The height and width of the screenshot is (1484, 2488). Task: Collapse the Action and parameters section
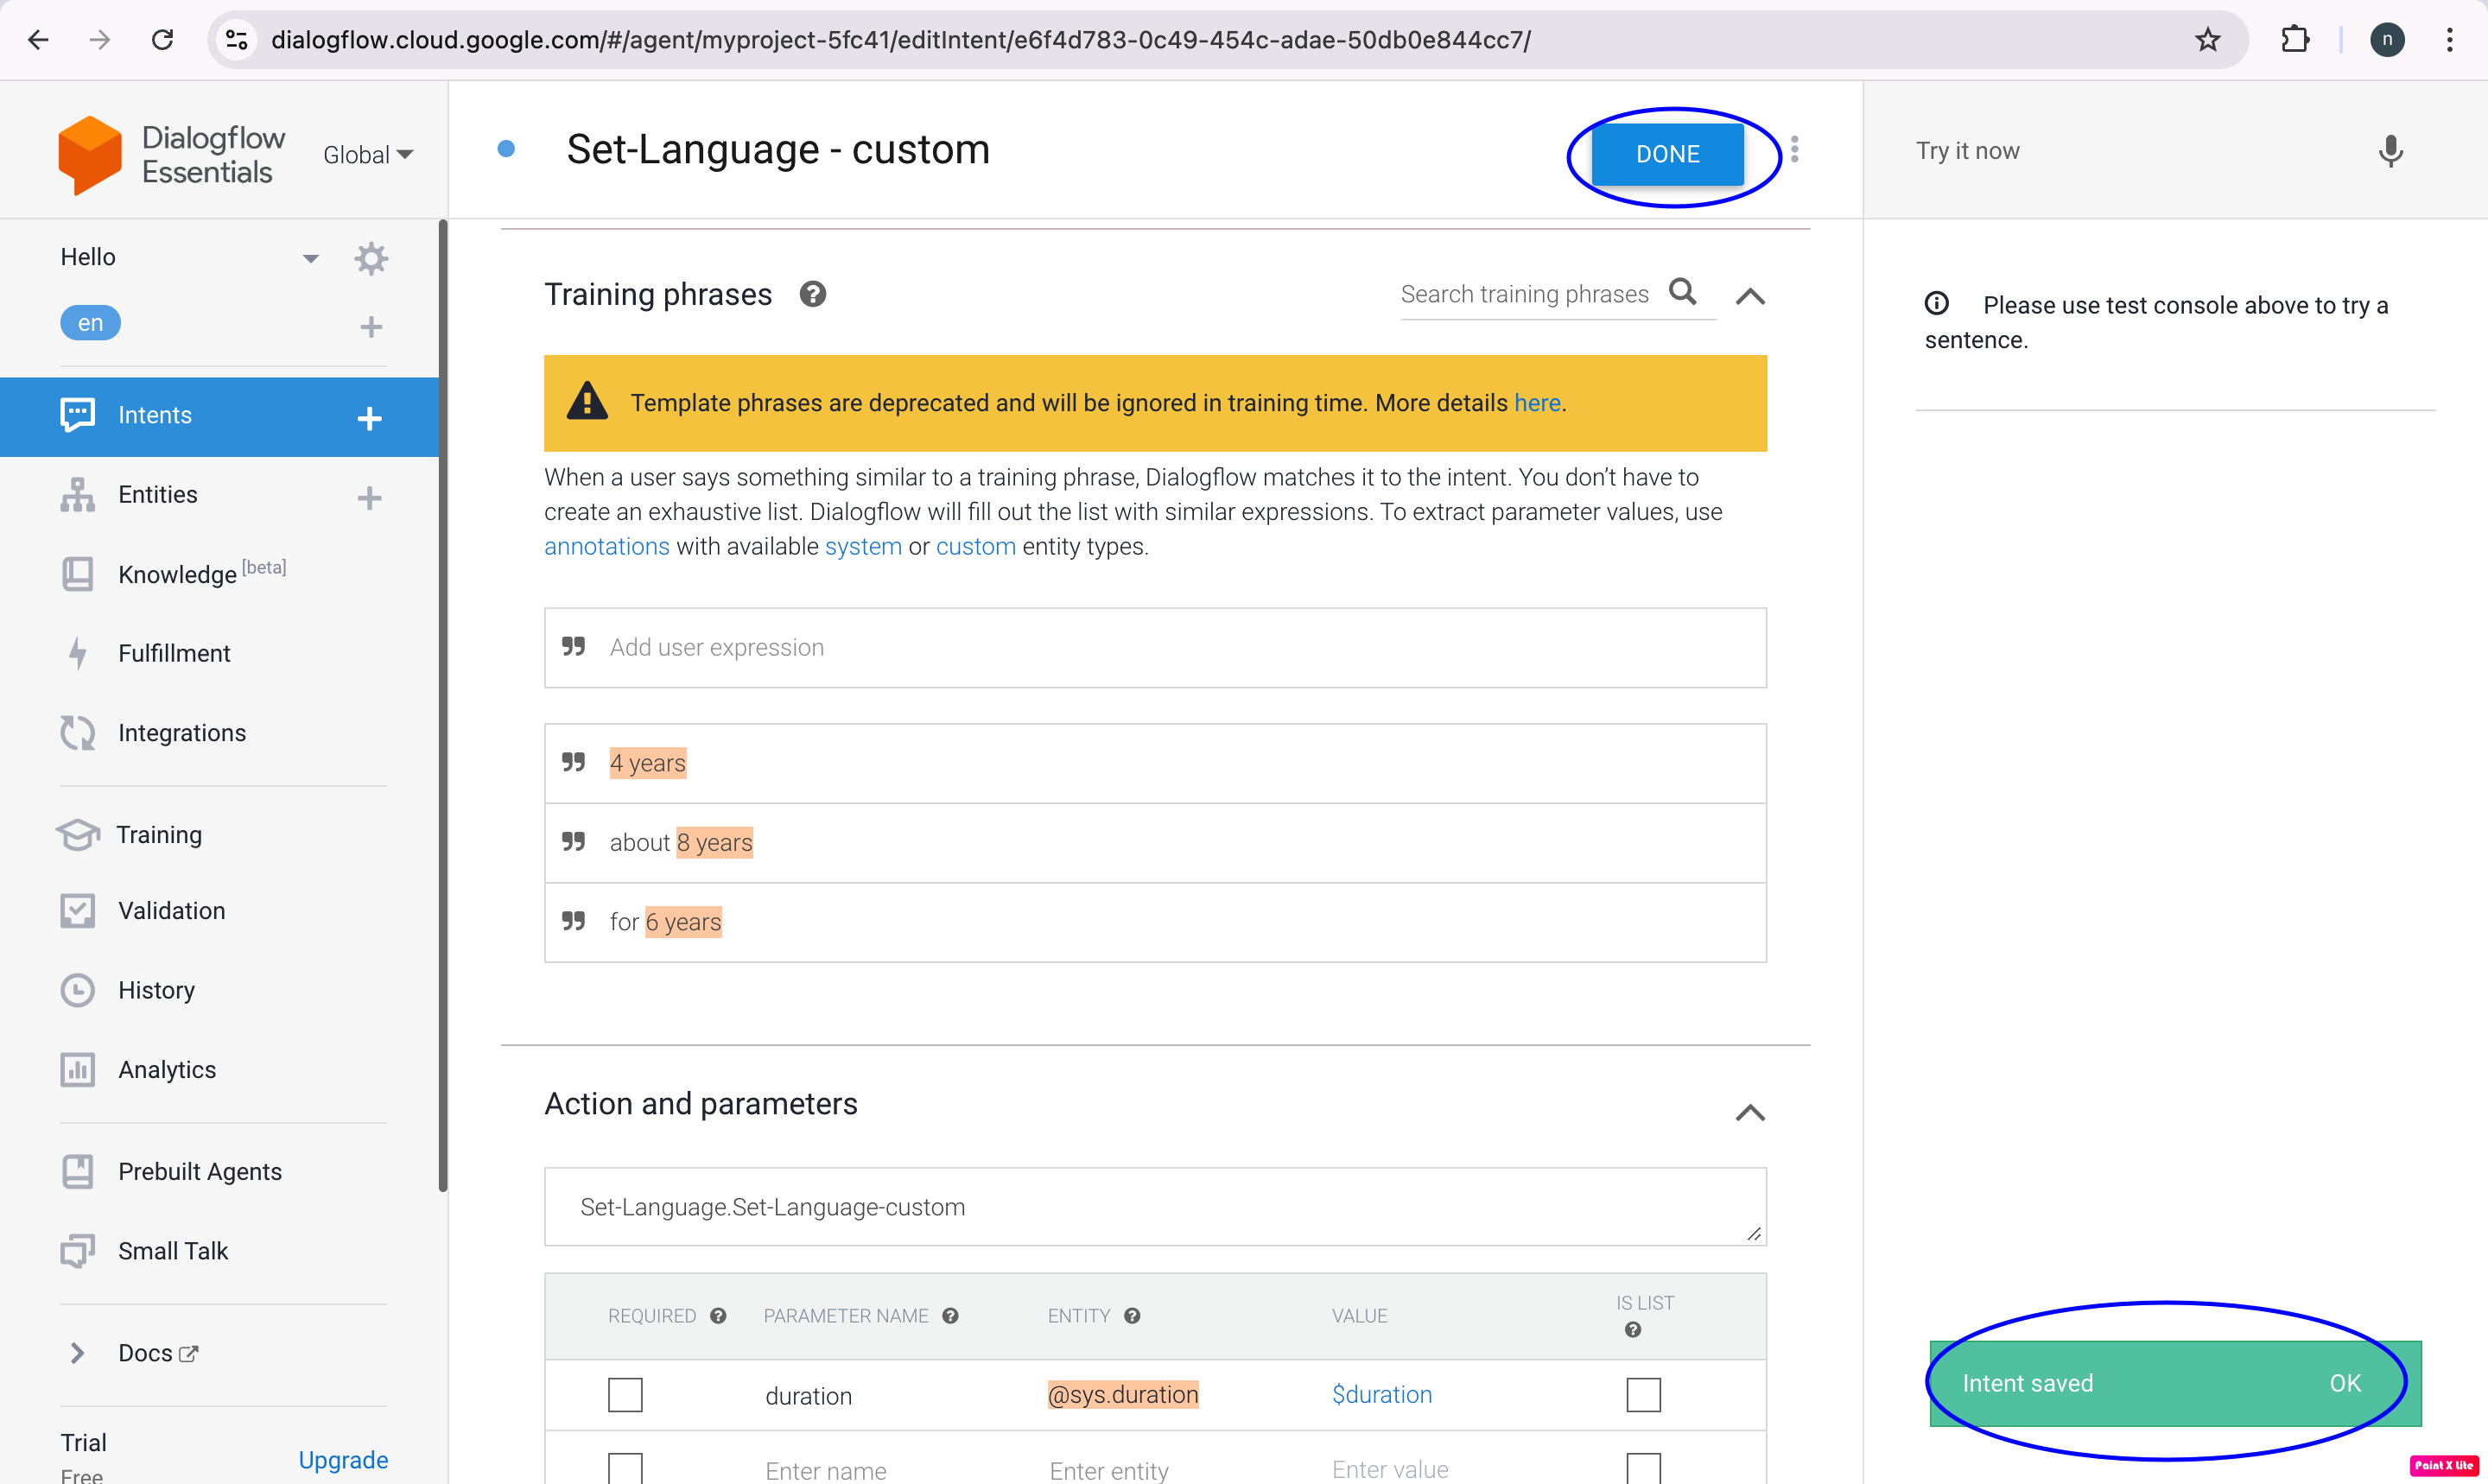(1750, 1113)
